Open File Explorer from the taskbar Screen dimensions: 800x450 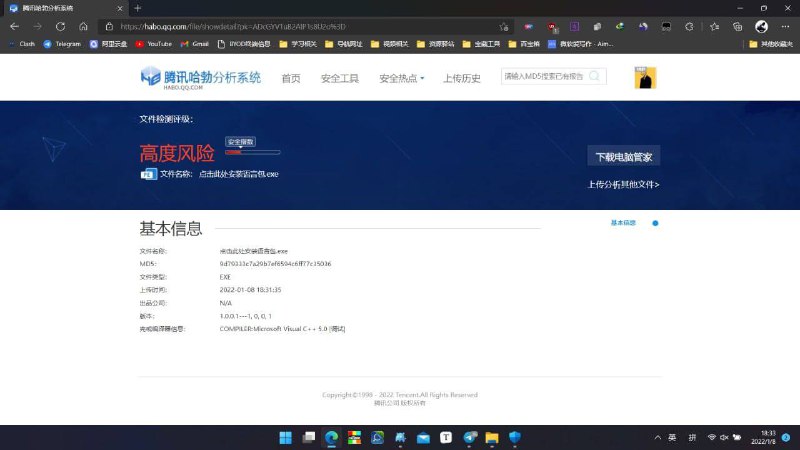click(492, 437)
